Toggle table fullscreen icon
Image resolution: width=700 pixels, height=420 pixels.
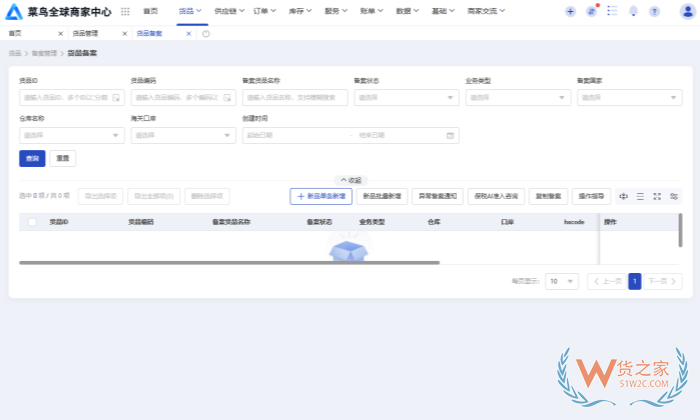coord(657,197)
